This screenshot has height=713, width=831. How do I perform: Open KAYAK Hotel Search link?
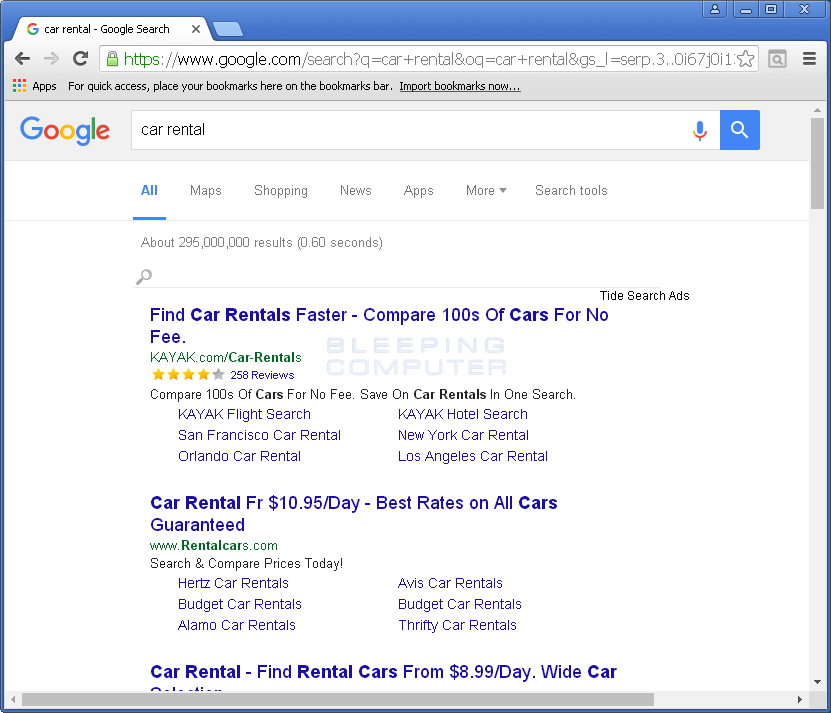coord(463,414)
